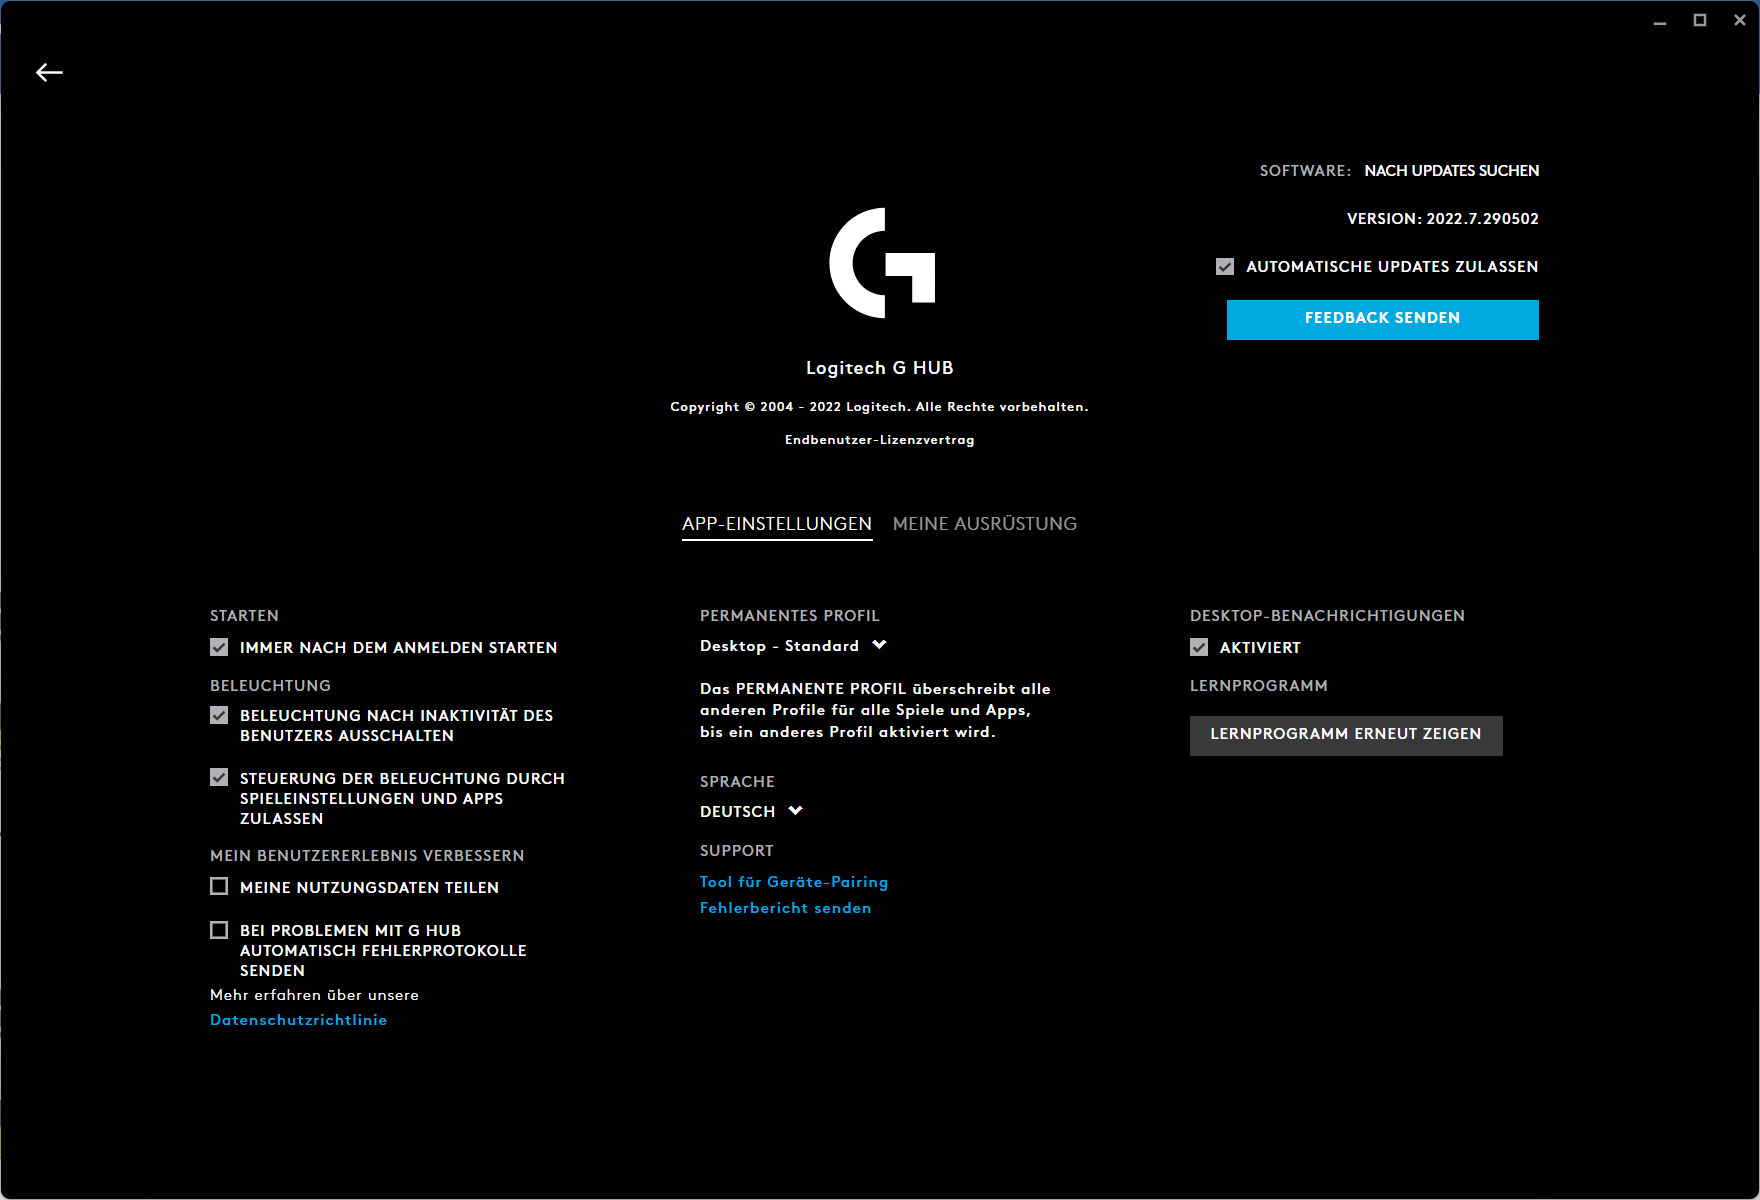Switch to the Meine Ausrüstung tab

(x=985, y=524)
